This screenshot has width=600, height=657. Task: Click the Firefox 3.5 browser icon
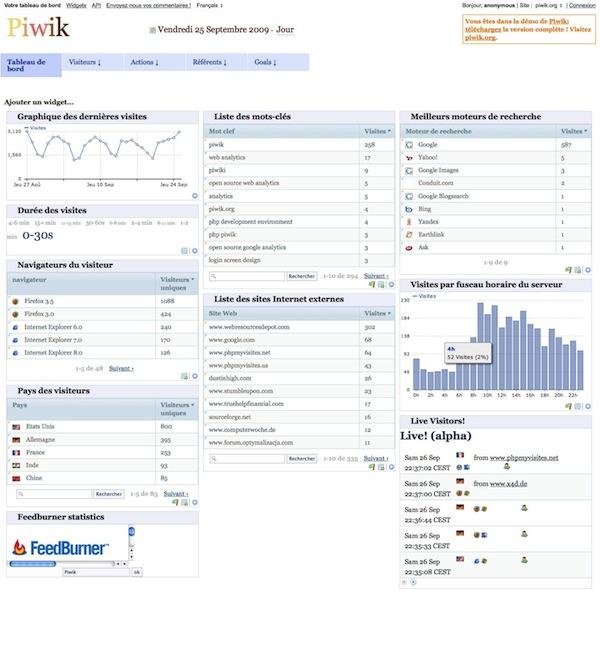[x=16, y=301]
